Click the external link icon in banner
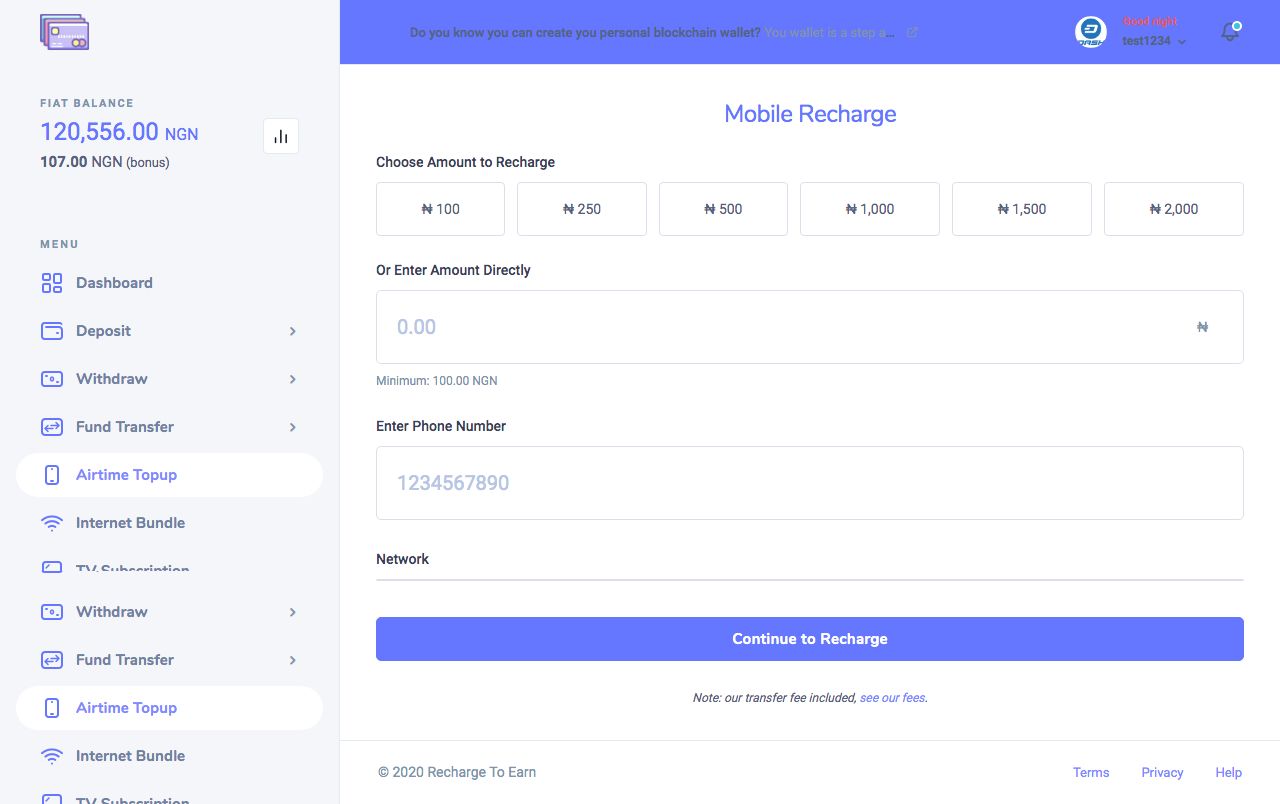The width and height of the screenshot is (1280, 804). coord(912,33)
